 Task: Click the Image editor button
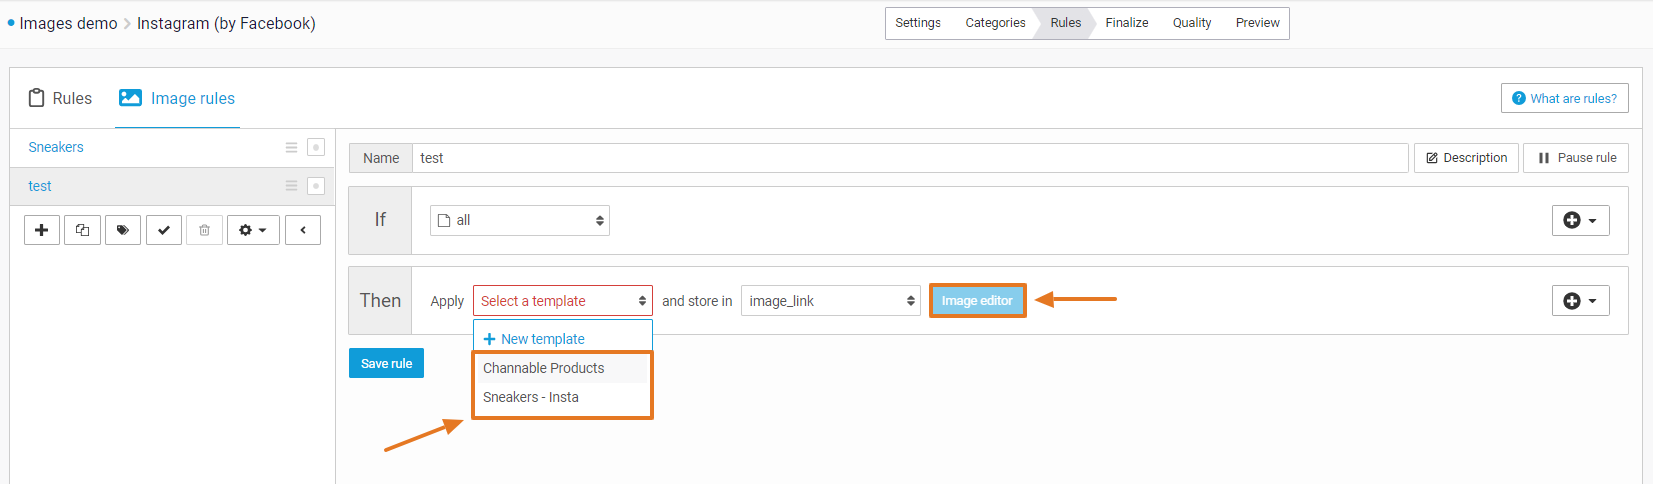[977, 301]
